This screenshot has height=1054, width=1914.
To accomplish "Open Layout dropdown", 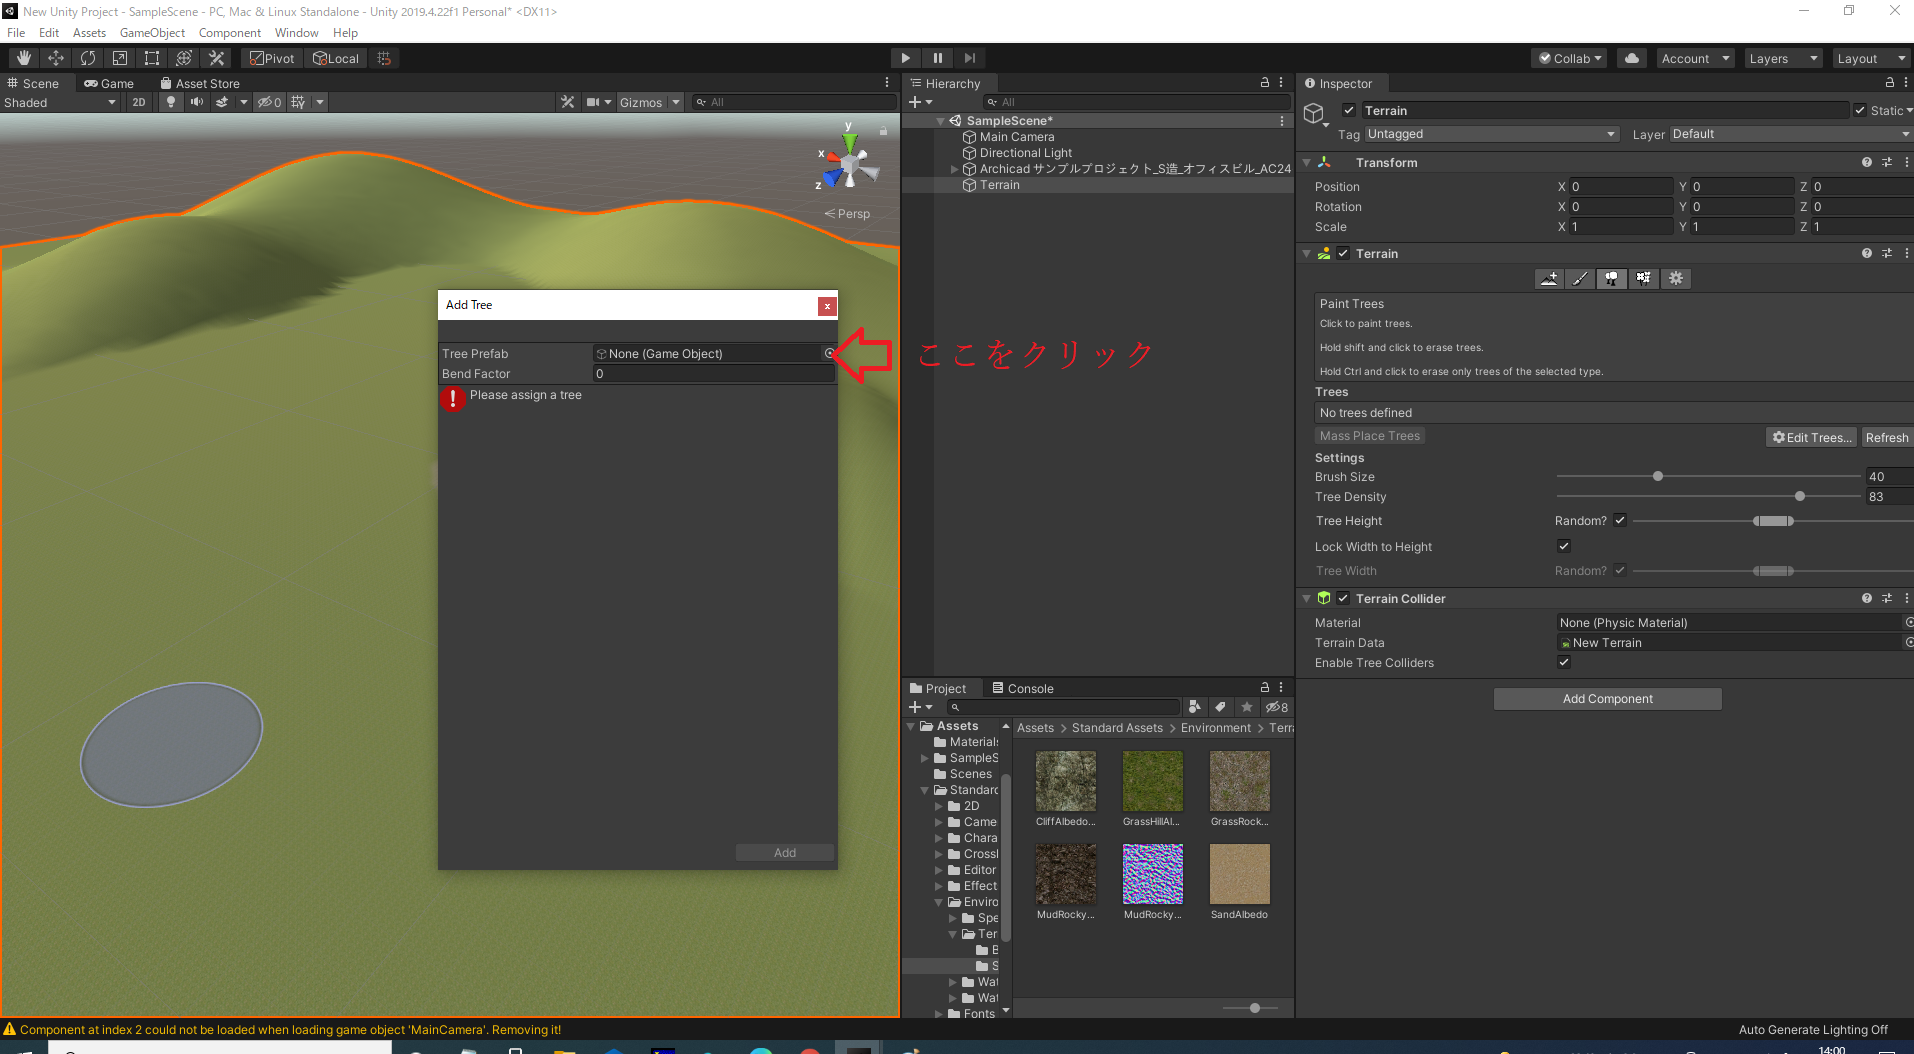I will point(1871,58).
